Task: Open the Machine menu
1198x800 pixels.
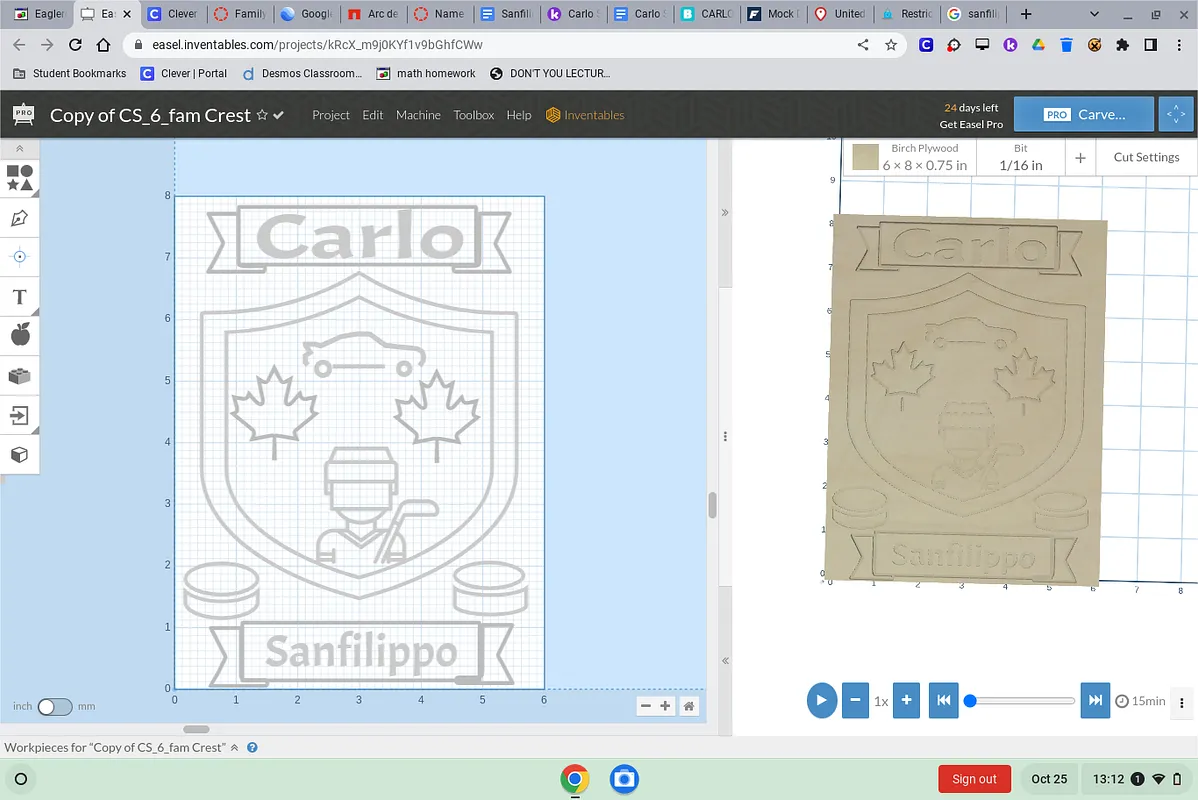Action: coord(418,115)
